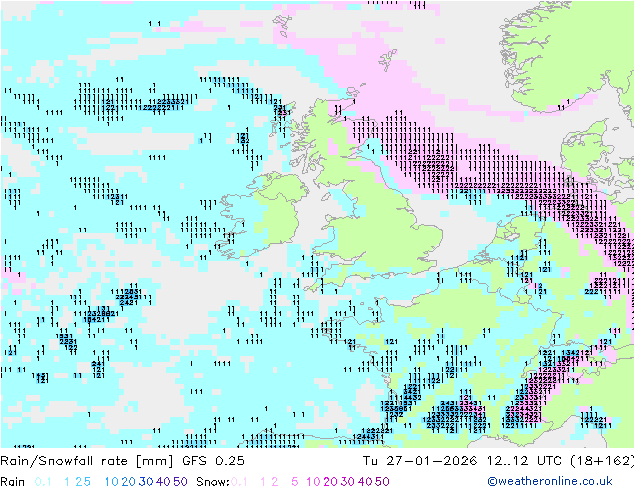Click the Tu 27-01-2026 date text
The width and height of the screenshot is (634, 490).
click(419, 460)
